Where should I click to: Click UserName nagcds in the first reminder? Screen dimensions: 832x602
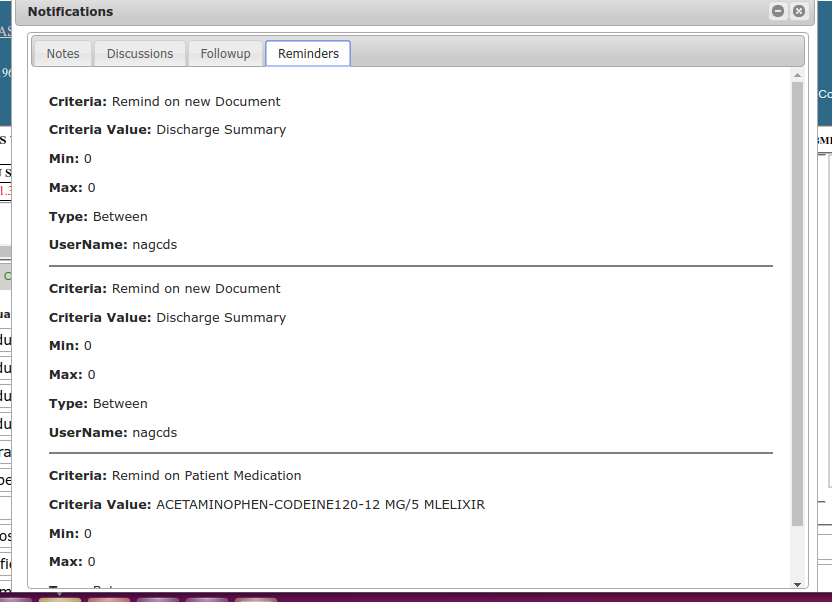click(154, 245)
